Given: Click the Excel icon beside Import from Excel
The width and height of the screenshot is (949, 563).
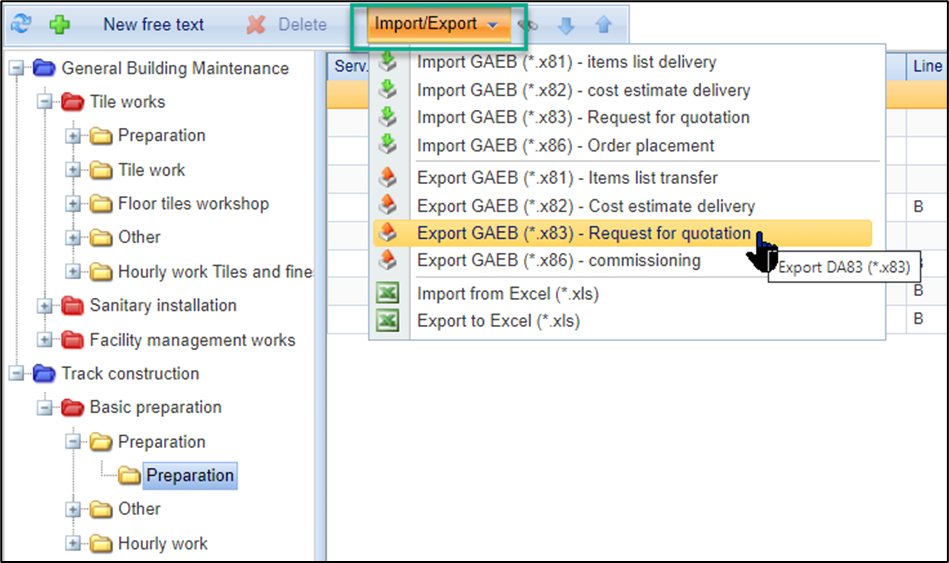Looking at the screenshot, I should click(387, 294).
